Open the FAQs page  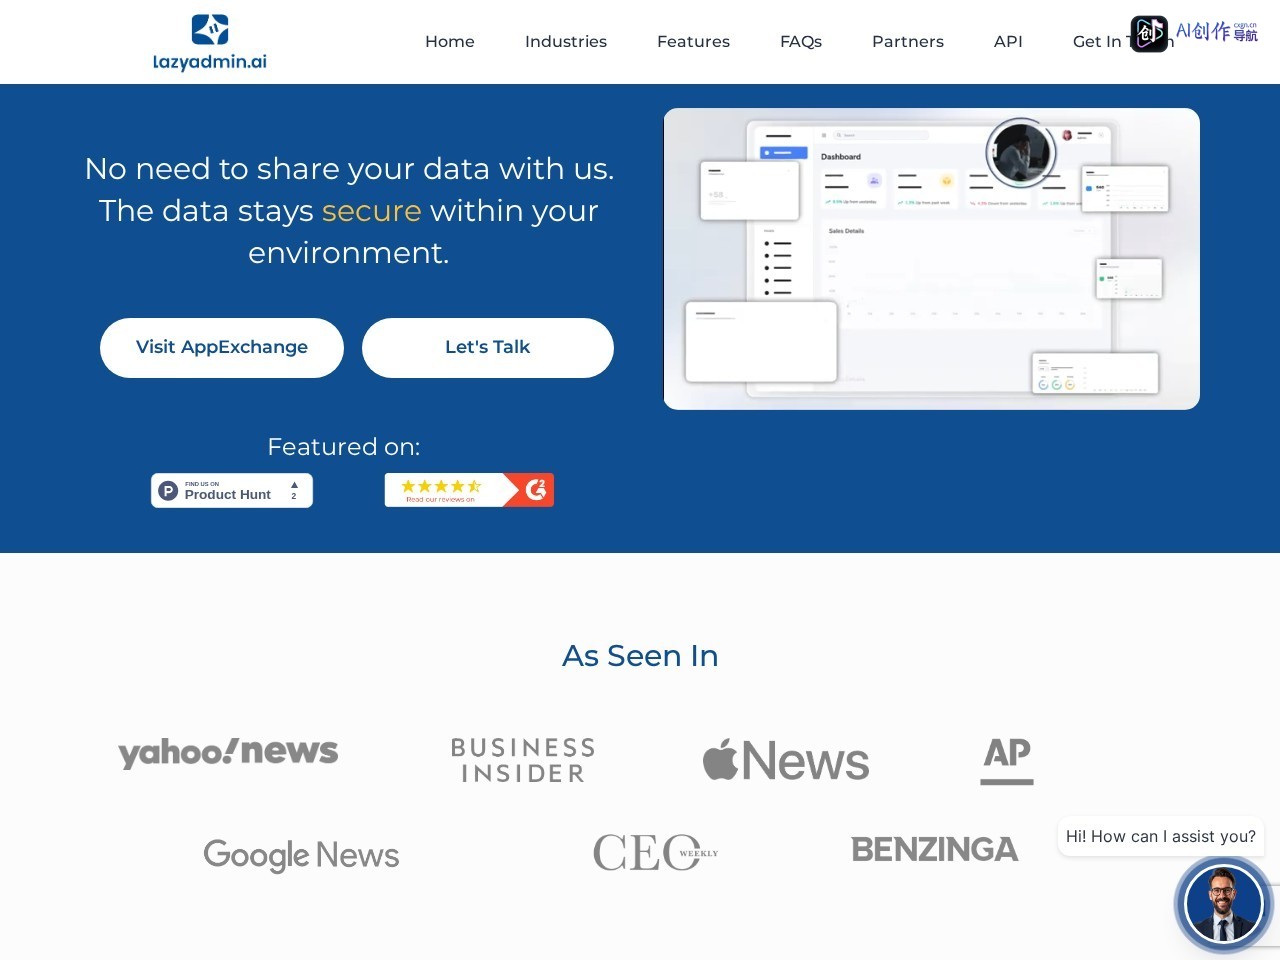[x=801, y=41]
